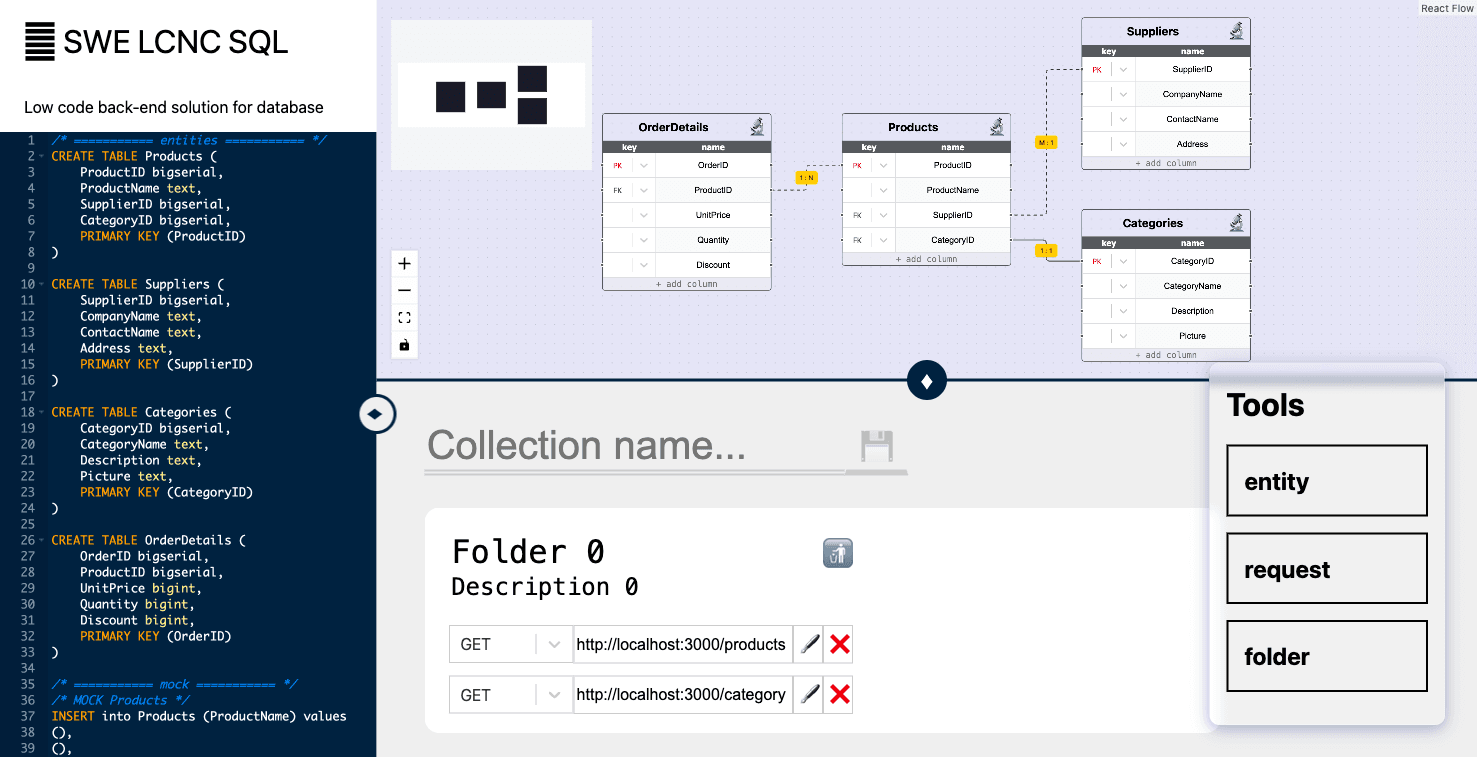
Task: Click the Folder 0 title
Action: (528, 552)
